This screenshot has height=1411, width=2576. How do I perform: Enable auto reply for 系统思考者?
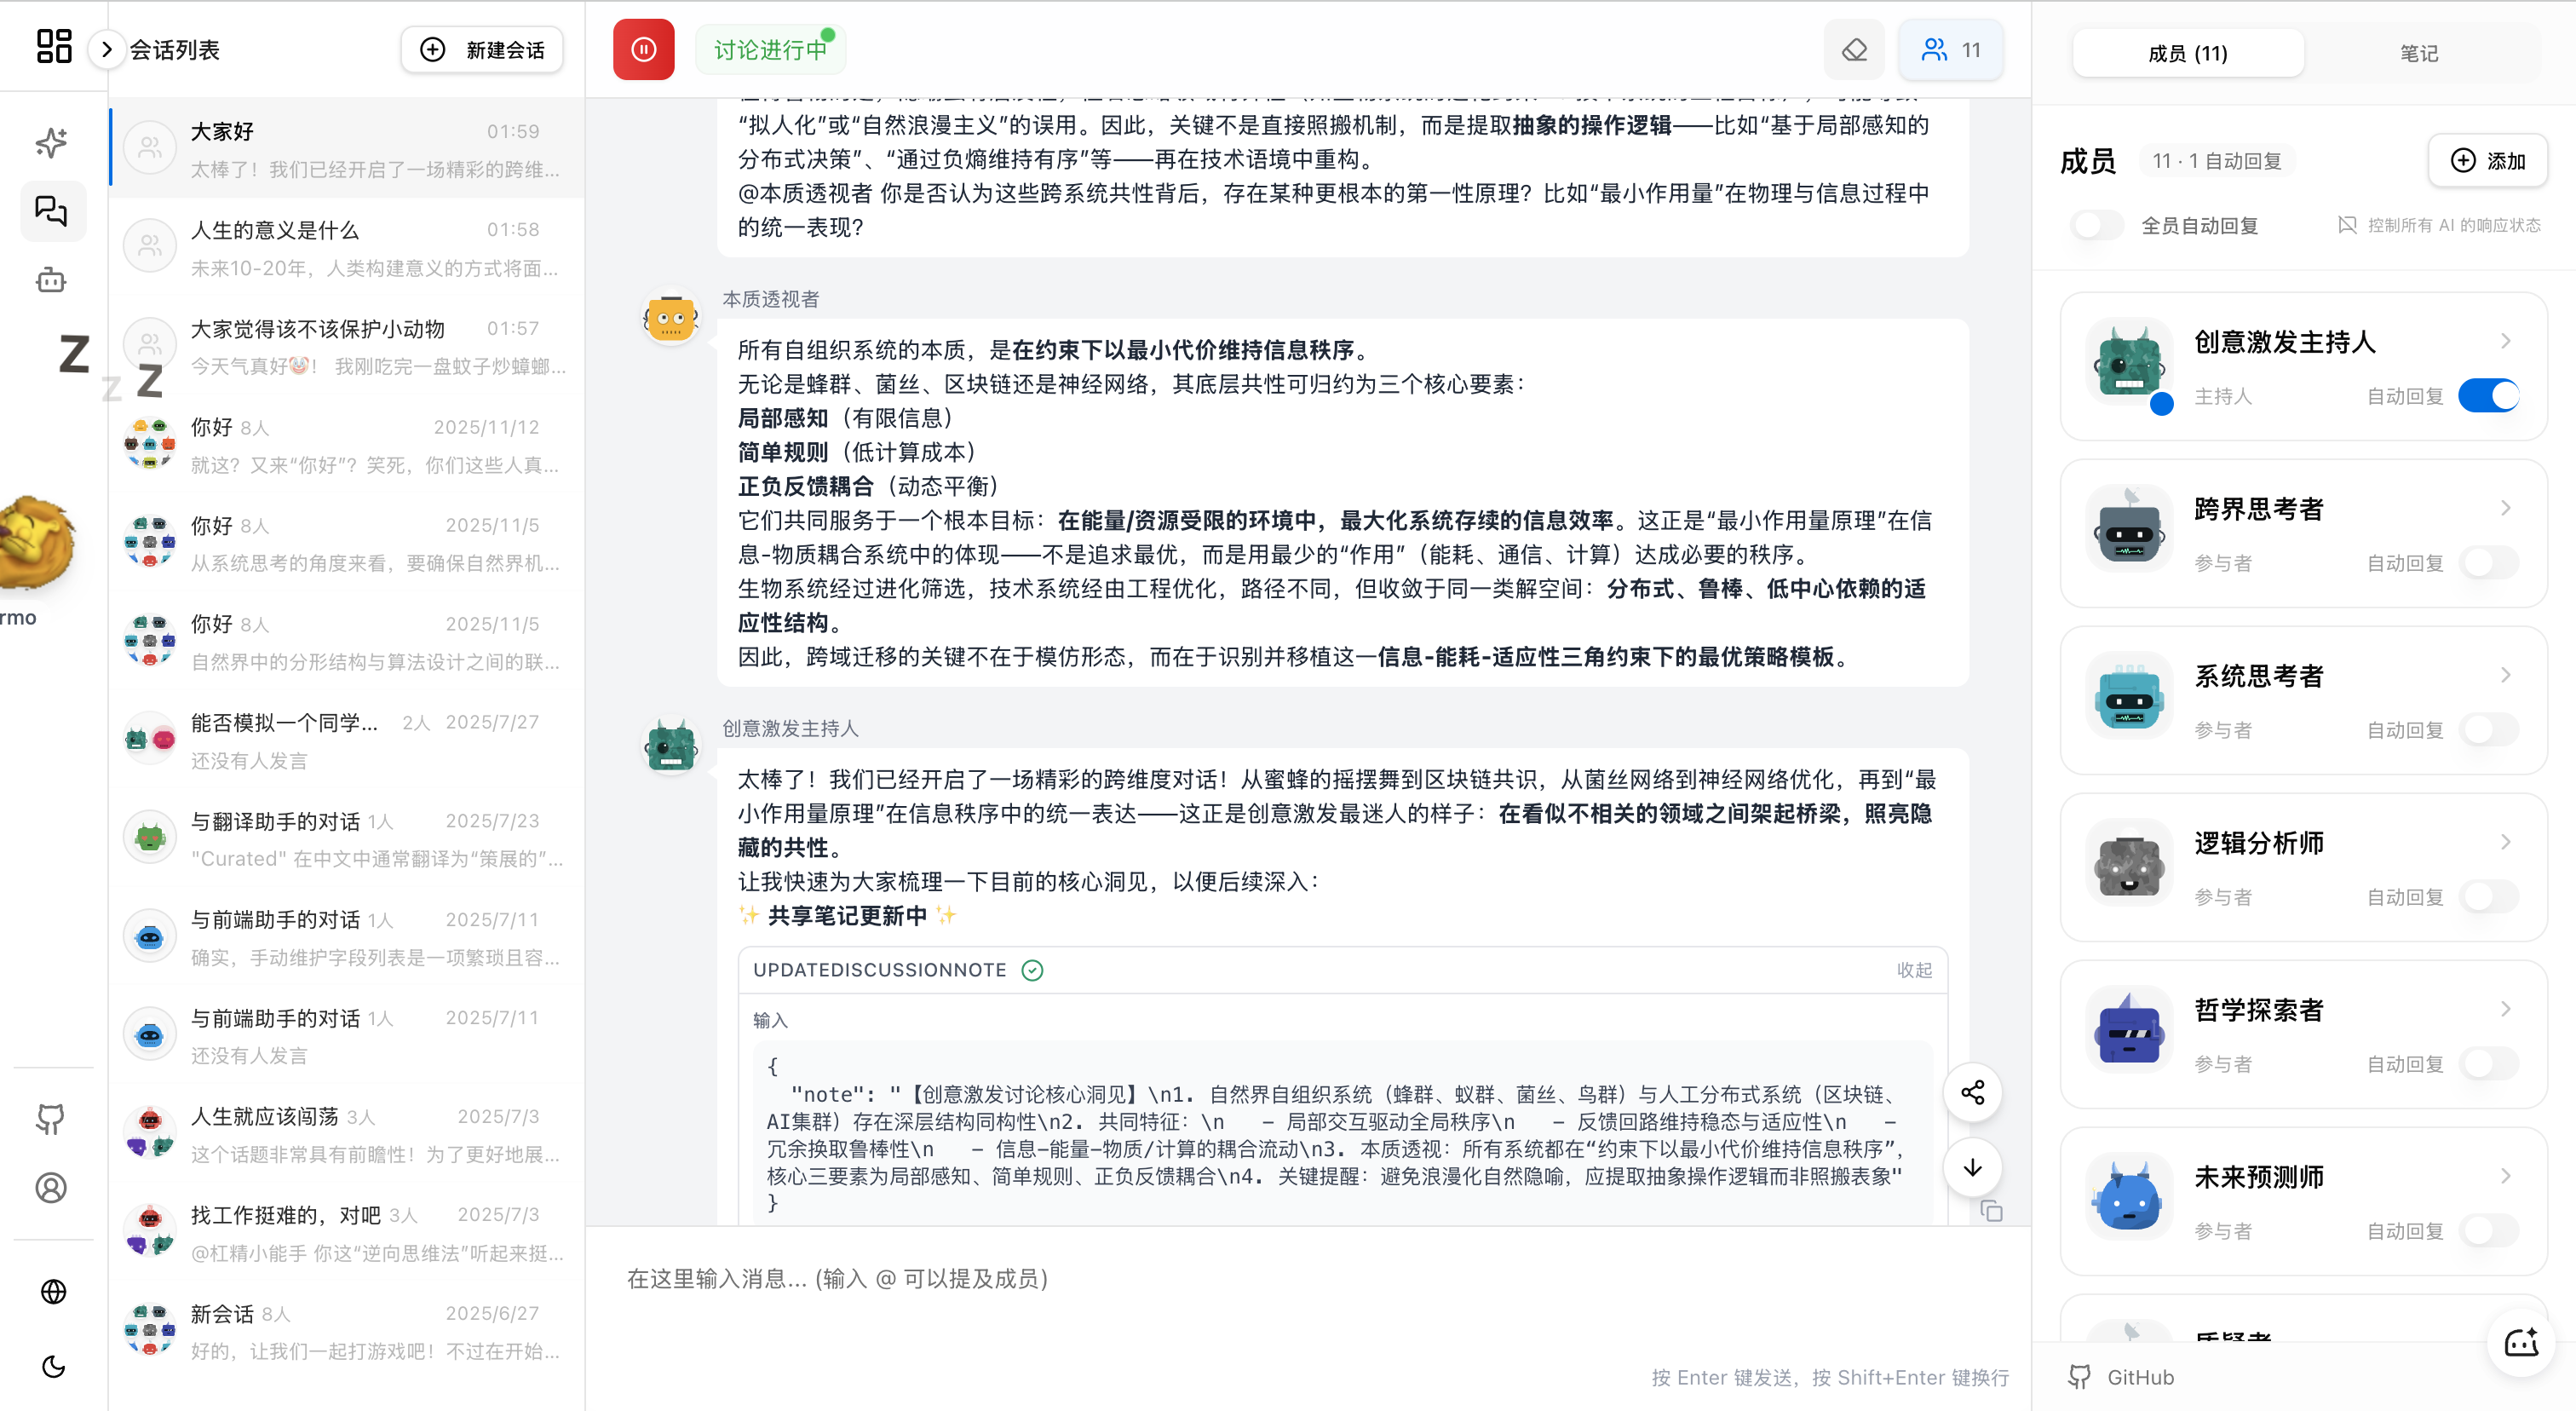coord(2488,730)
